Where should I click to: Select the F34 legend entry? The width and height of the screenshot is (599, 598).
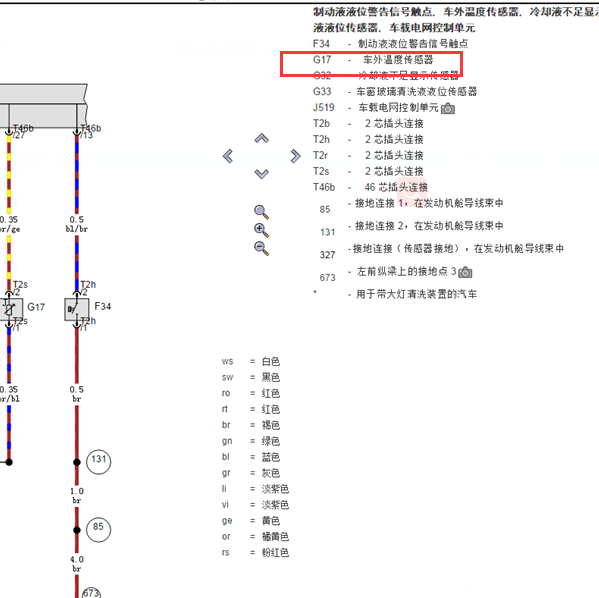coord(390,44)
